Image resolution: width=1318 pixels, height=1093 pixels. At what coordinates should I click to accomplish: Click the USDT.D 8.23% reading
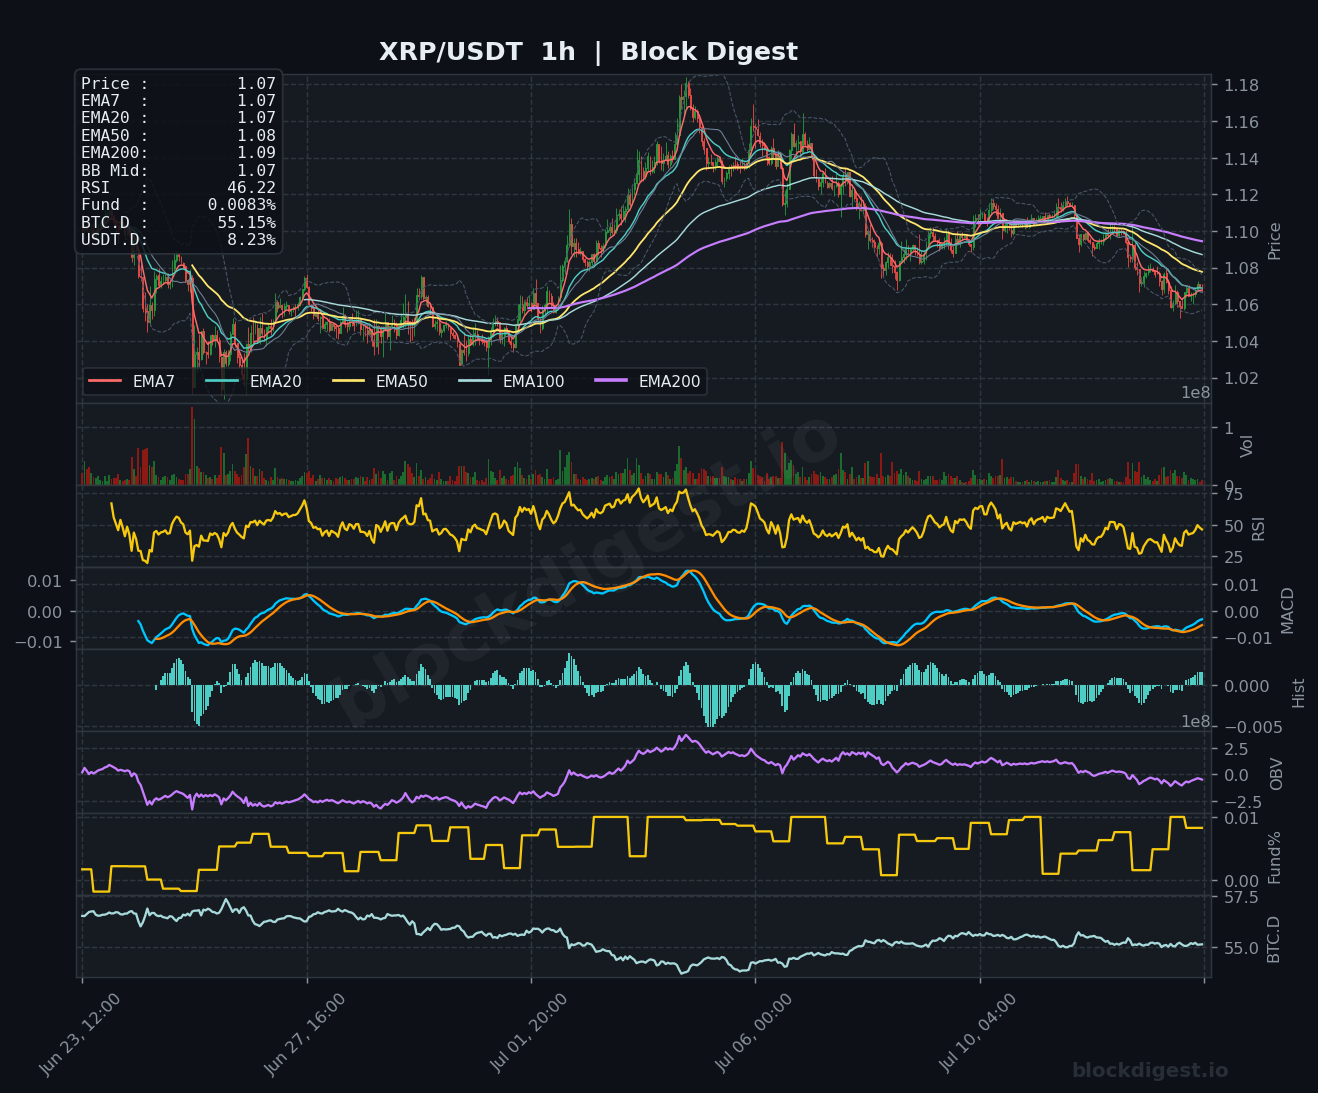pyautogui.click(x=178, y=240)
